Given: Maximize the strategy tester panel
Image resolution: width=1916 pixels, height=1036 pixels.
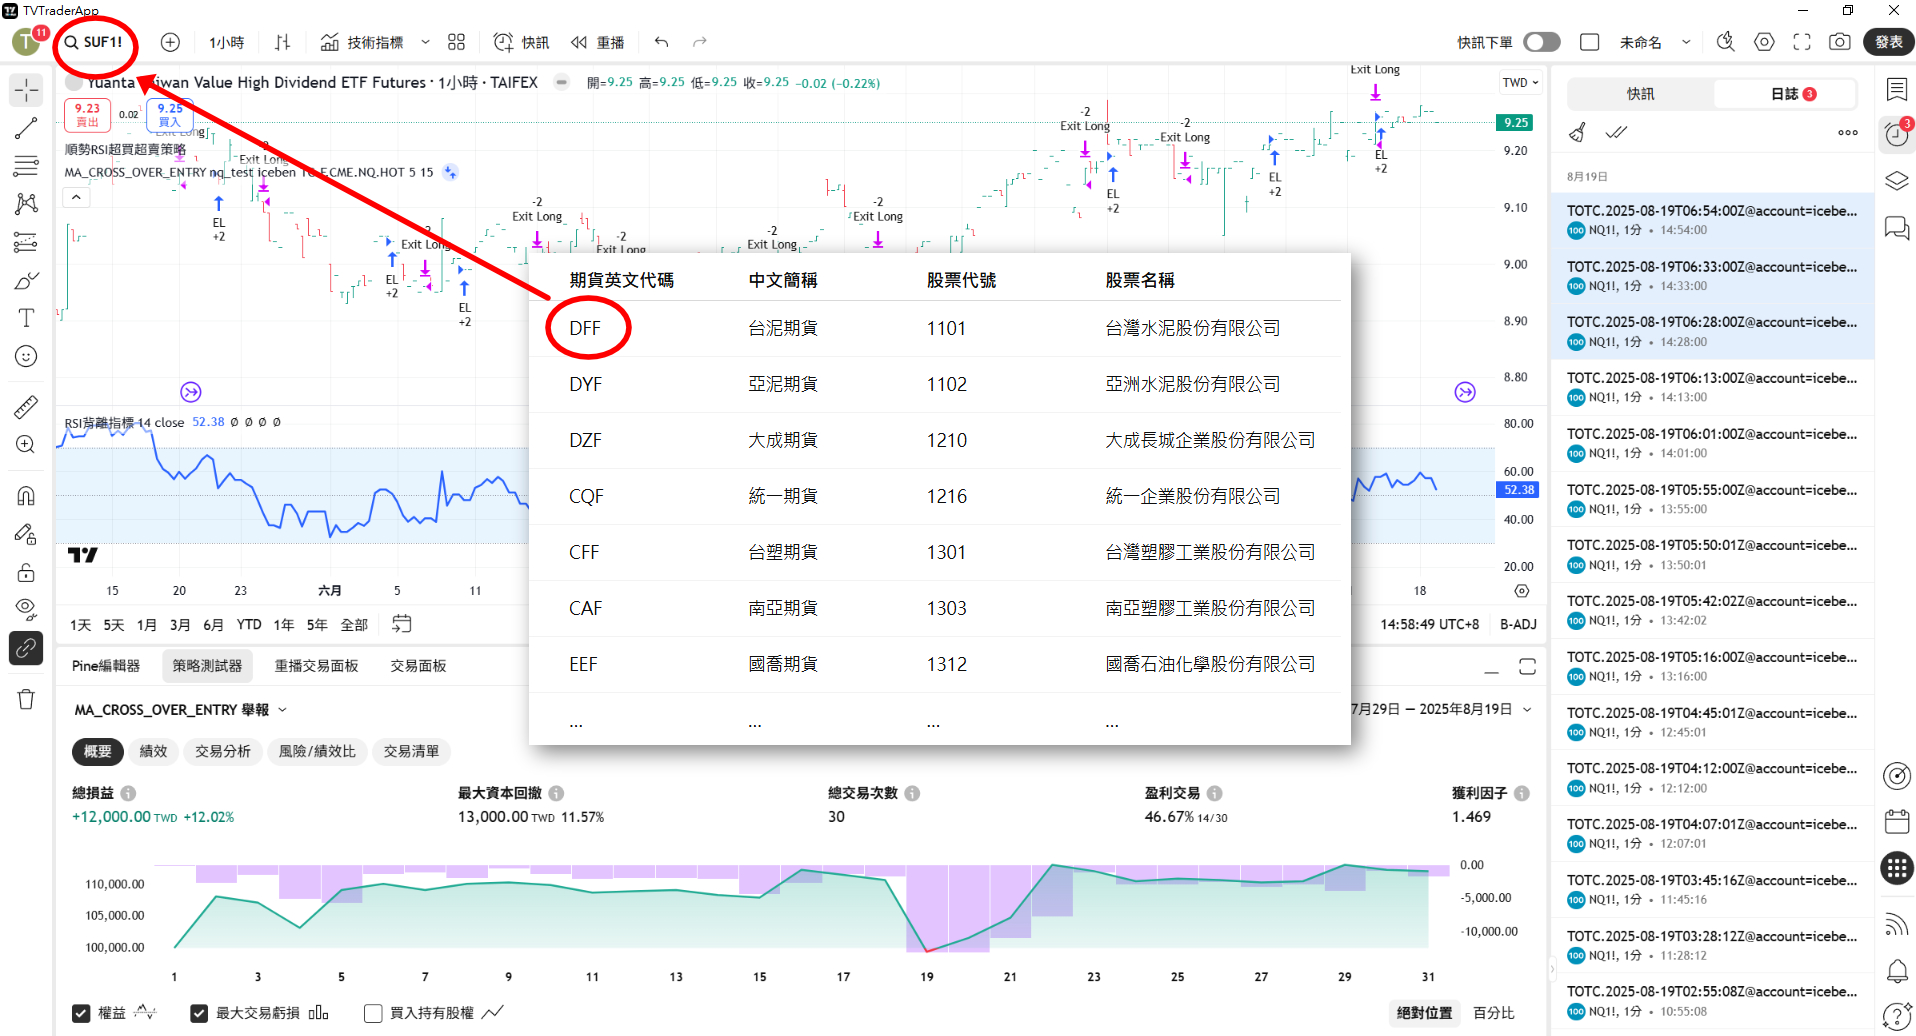Looking at the screenshot, I should point(1527,667).
